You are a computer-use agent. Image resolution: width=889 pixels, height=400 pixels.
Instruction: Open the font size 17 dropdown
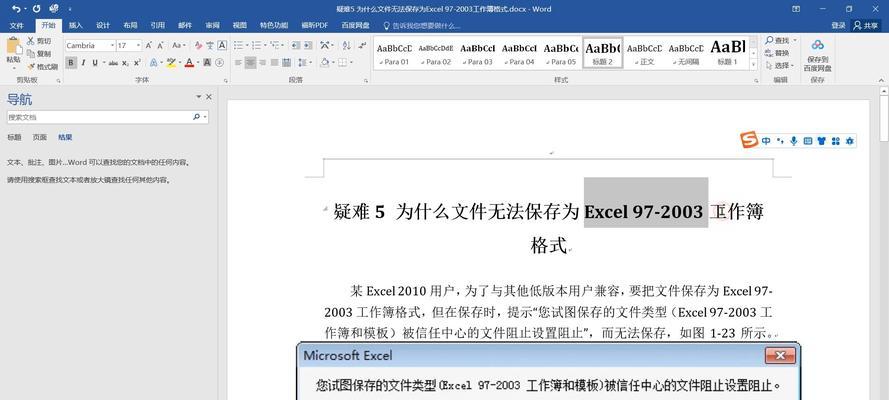click(x=138, y=45)
